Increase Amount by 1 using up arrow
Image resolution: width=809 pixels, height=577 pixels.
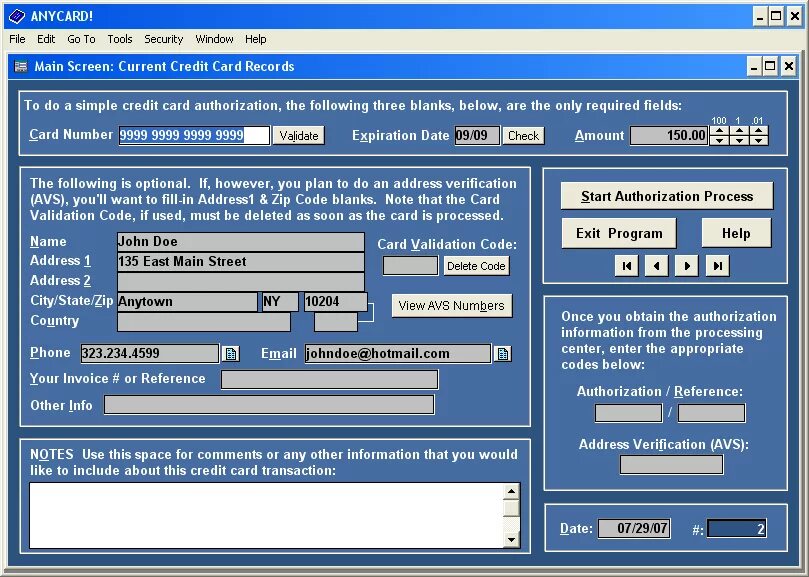pos(739,131)
